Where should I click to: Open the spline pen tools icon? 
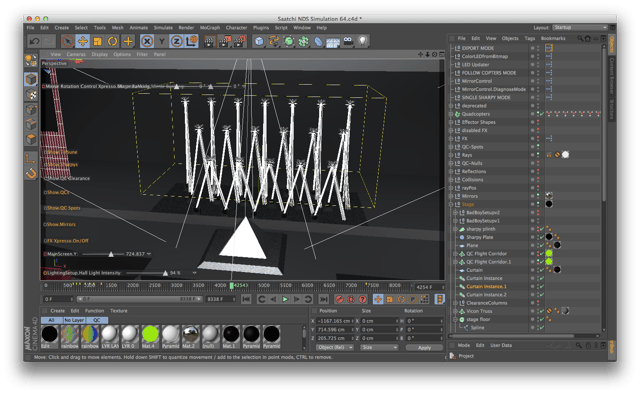[274, 41]
